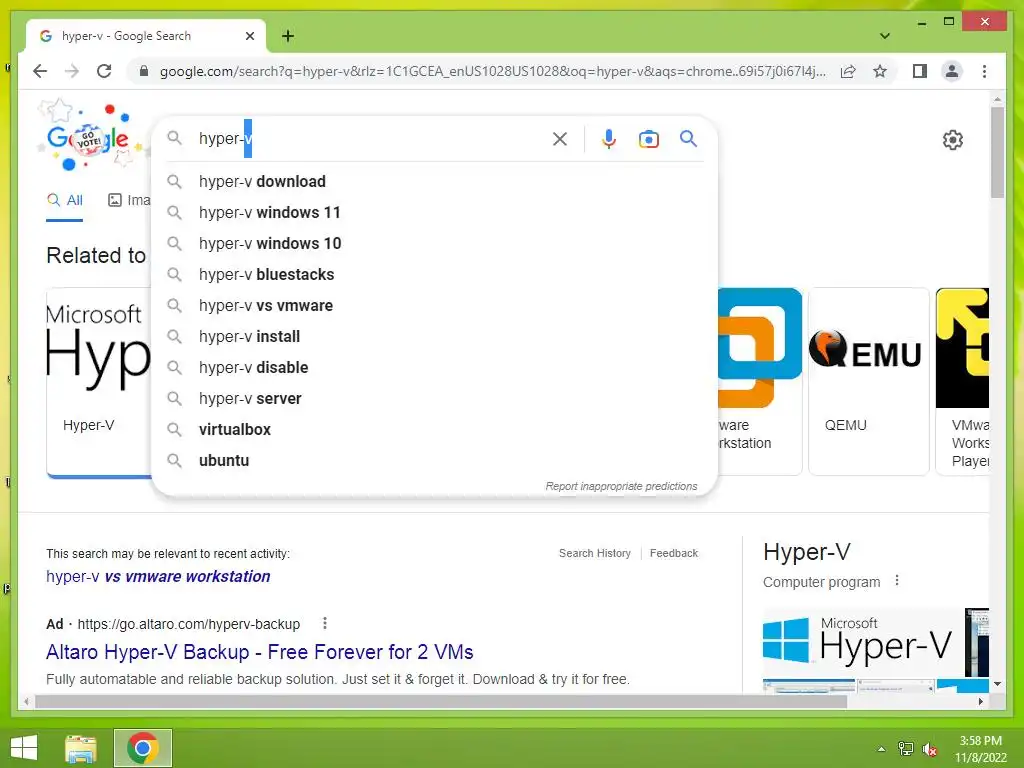The height and width of the screenshot is (768, 1024).
Task: Click the horizontal scrollbar thumb
Action: coord(440,701)
